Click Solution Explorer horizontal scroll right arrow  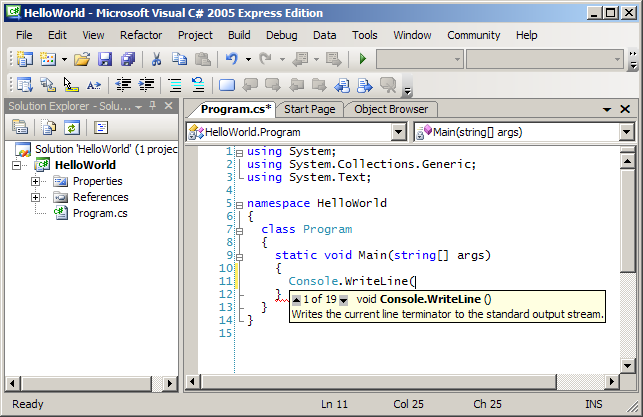(169, 384)
